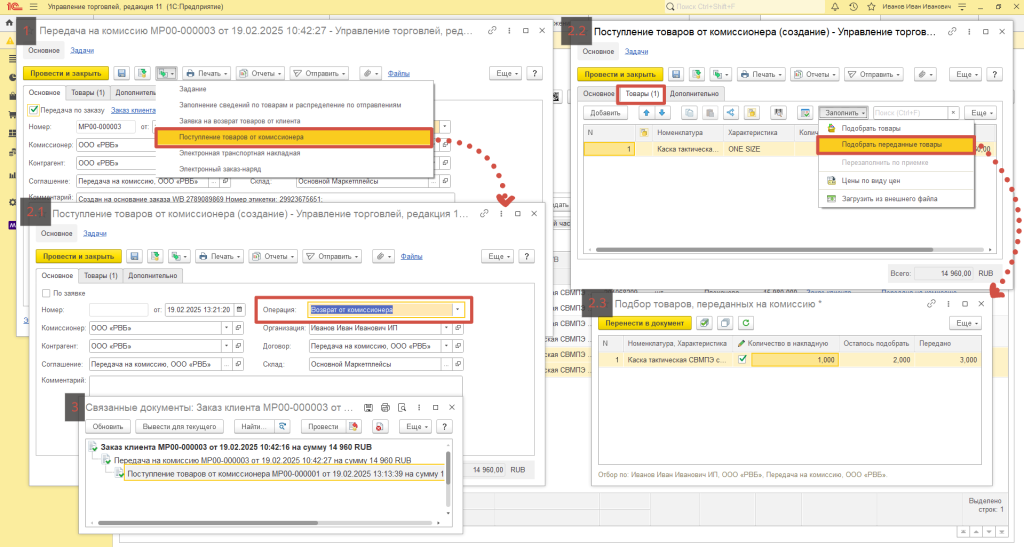Switch to Дополнительно tab in window 2.1
Viewport: 1024px width, 547px height.
tap(153, 275)
